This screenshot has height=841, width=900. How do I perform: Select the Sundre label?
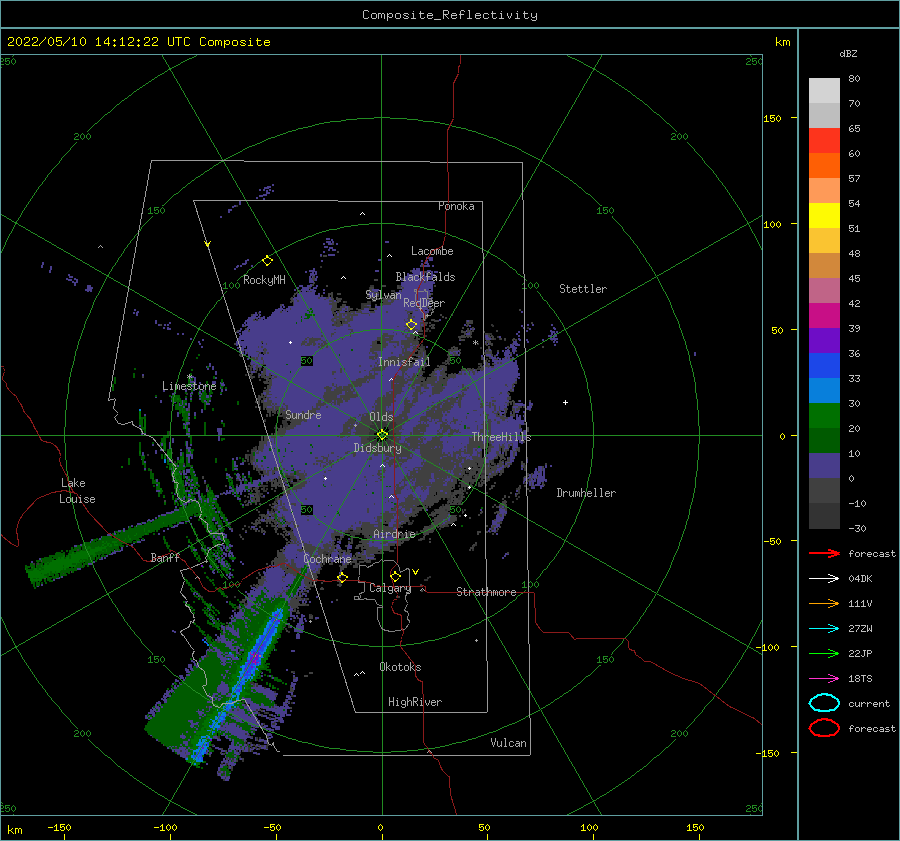click(303, 415)
